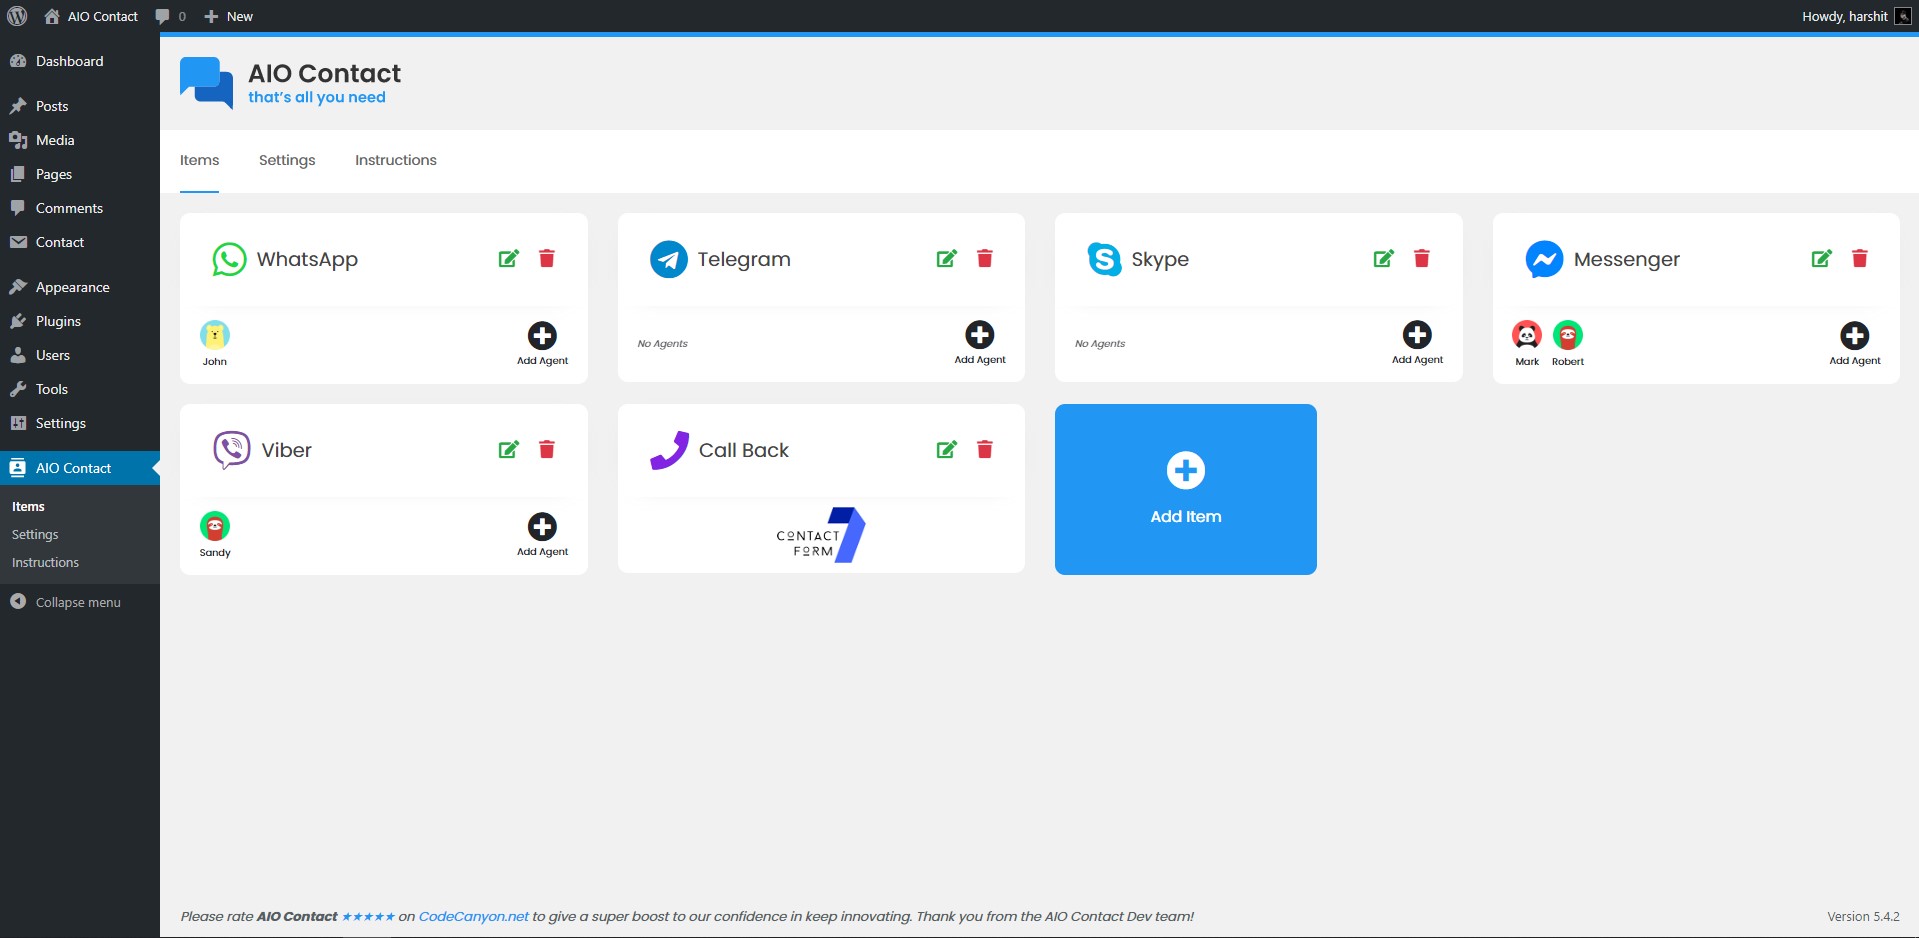Delete the WhatsApp item
Viewport: 1919px width, 938px height.
[547, 259]
